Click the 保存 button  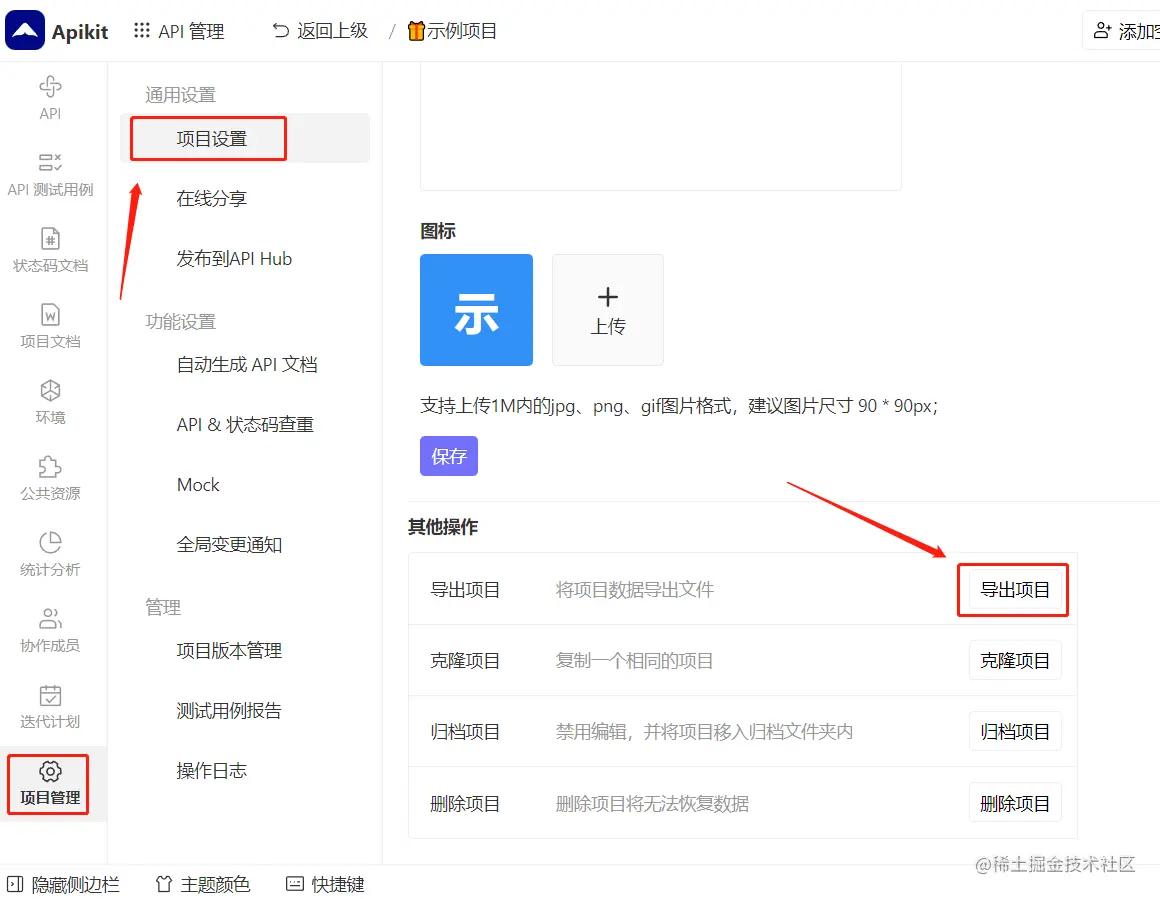click(x=449, y=456)
